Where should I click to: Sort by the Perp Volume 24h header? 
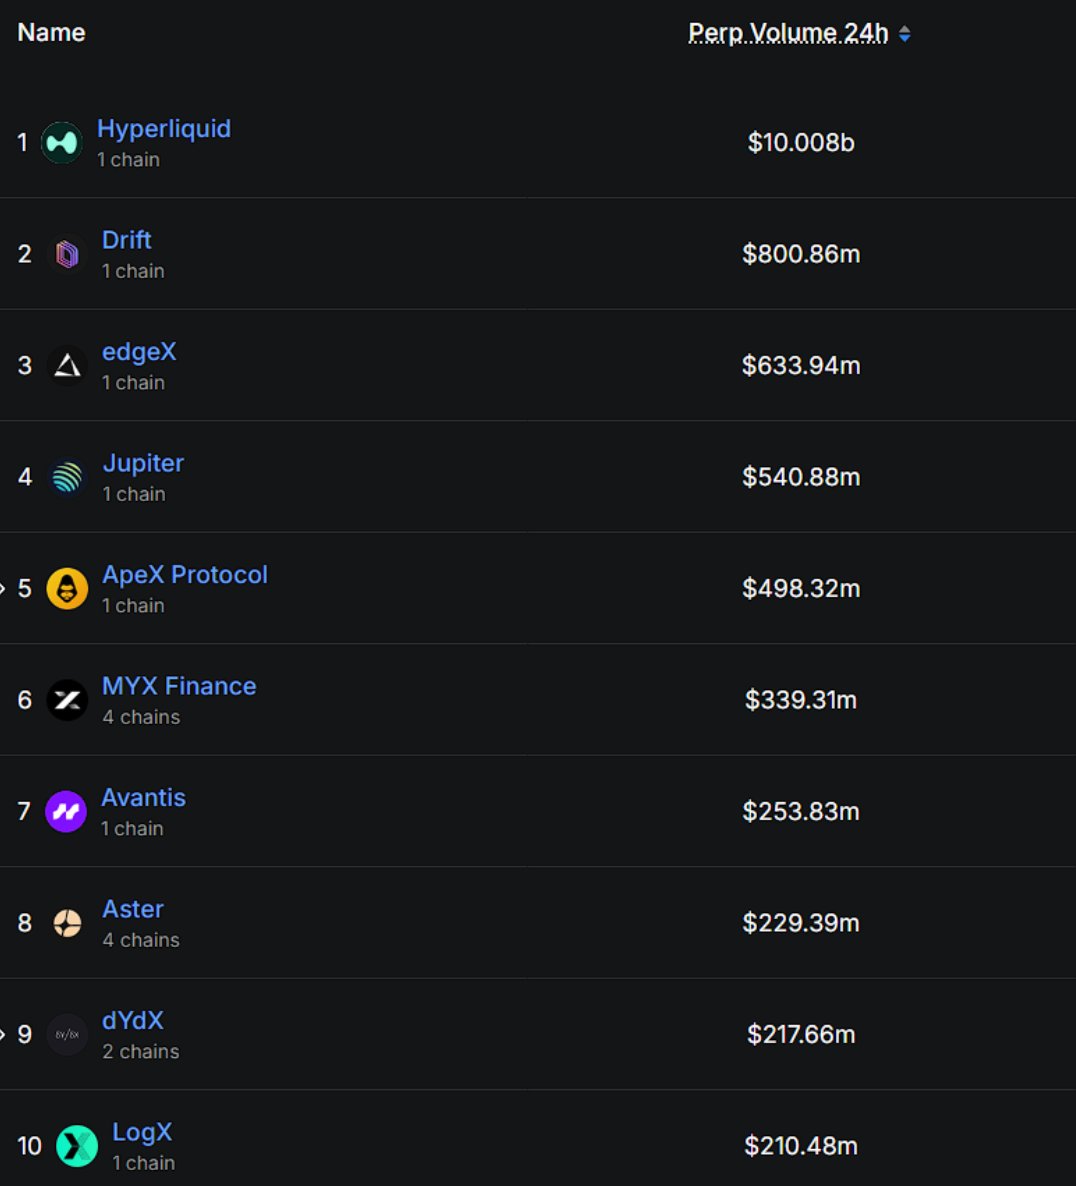788,33
